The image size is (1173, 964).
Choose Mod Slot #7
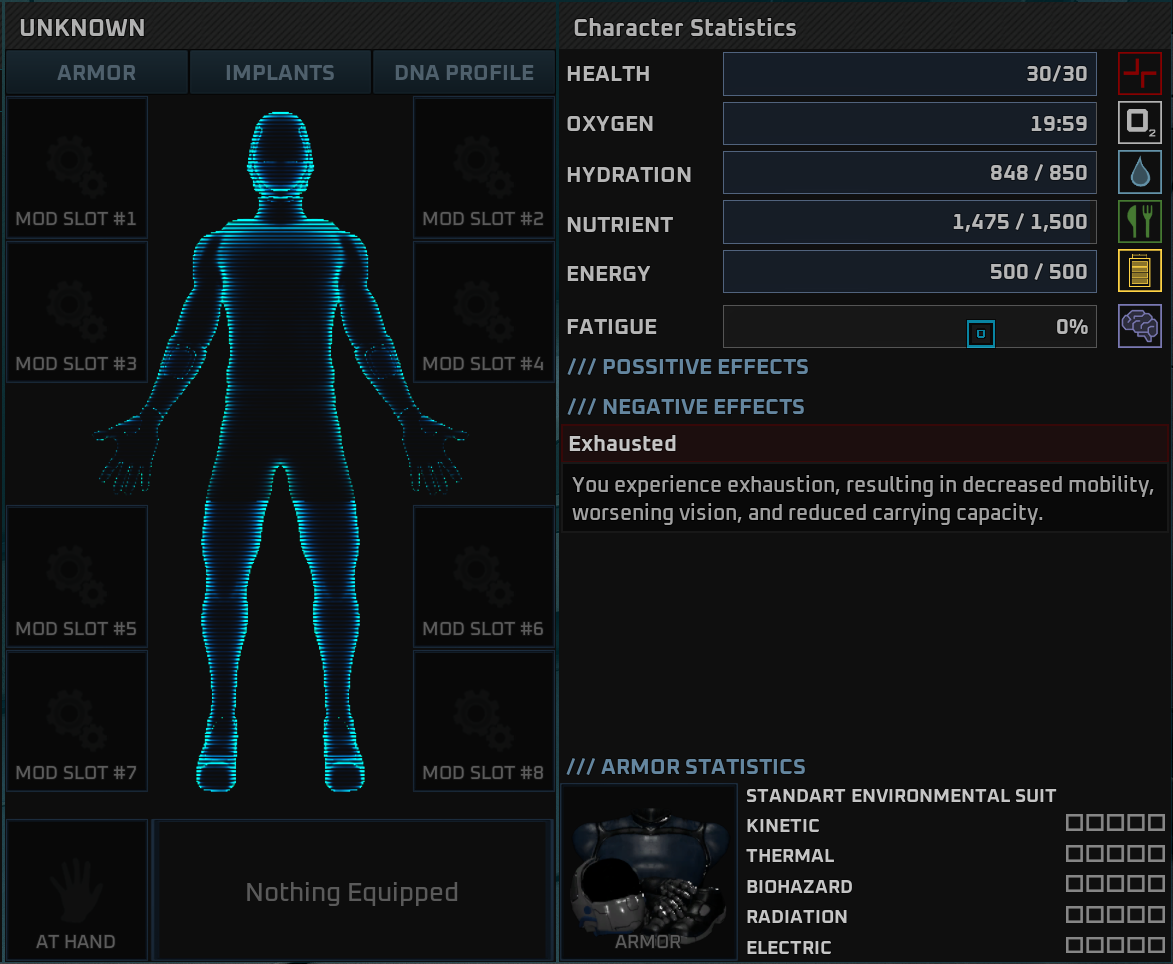(76, 721)
